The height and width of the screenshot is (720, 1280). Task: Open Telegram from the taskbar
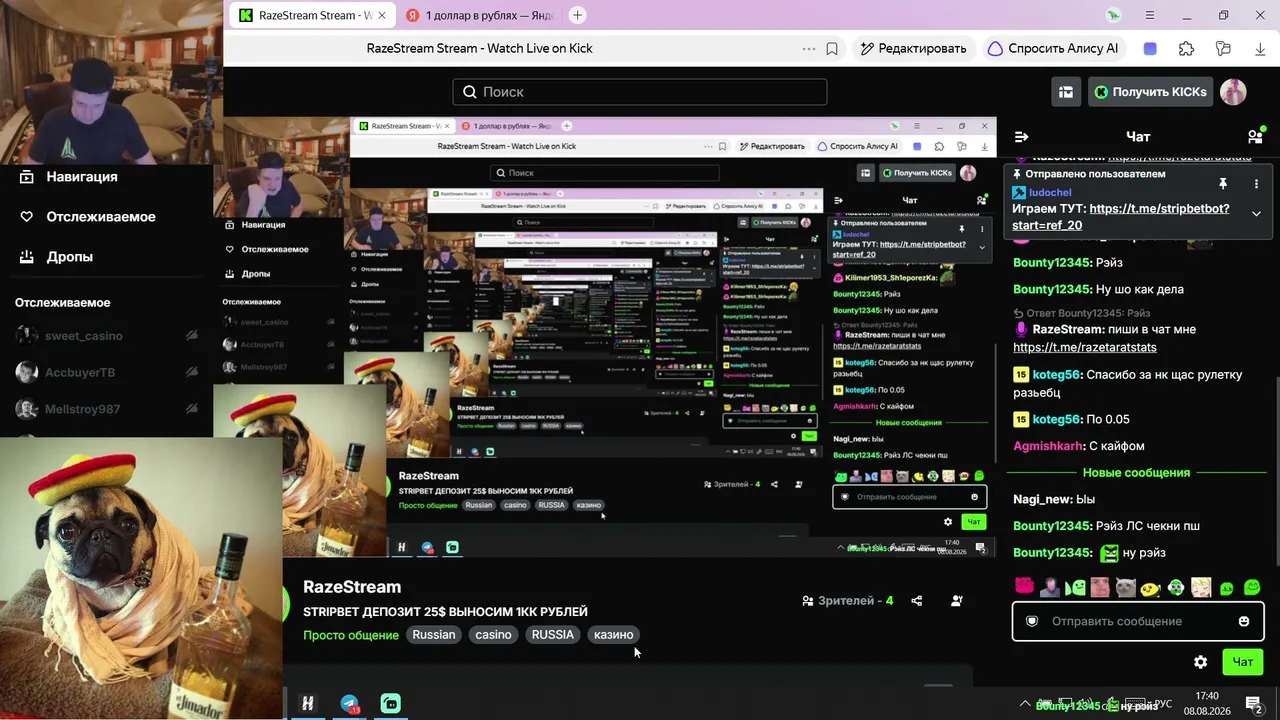coord(349,704)
